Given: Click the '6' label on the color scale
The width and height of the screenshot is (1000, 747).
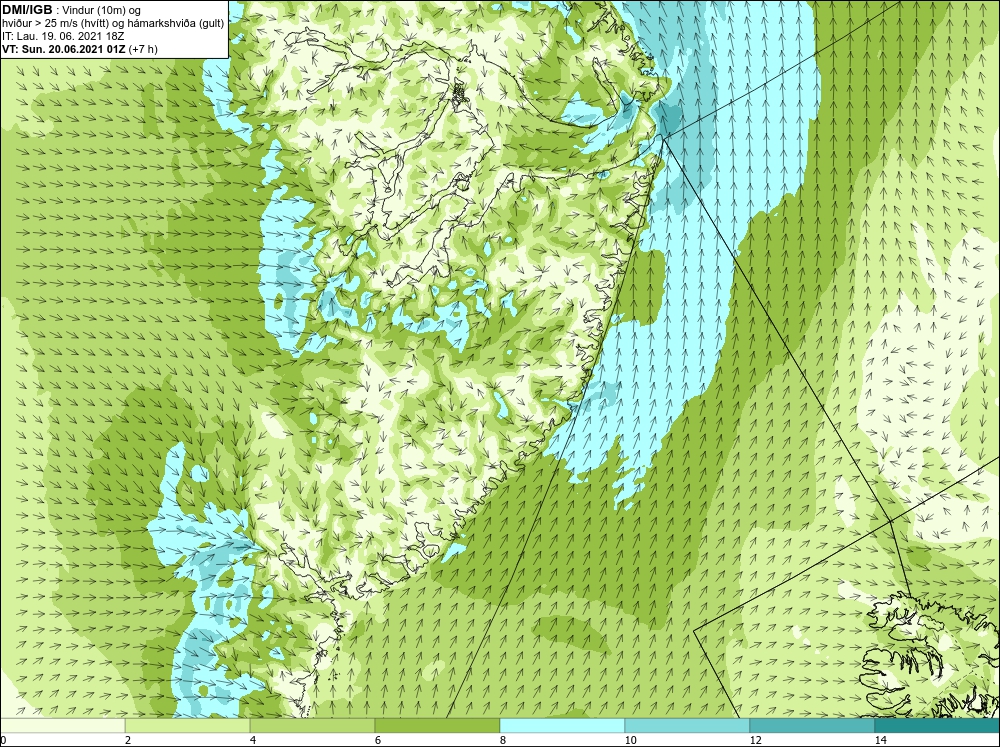Looking at the screenshot, I should point(378,740).
